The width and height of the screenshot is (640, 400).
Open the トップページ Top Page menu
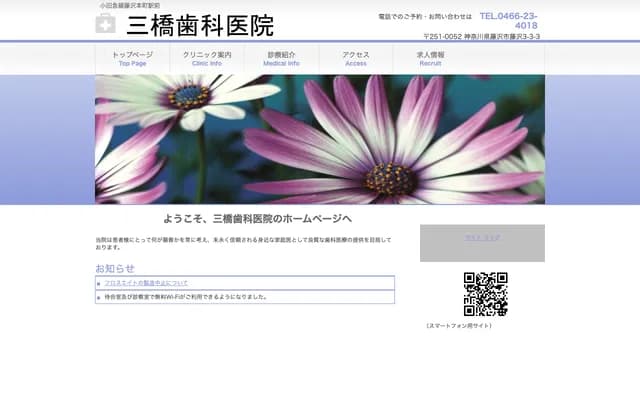click(x=133, y=59)
